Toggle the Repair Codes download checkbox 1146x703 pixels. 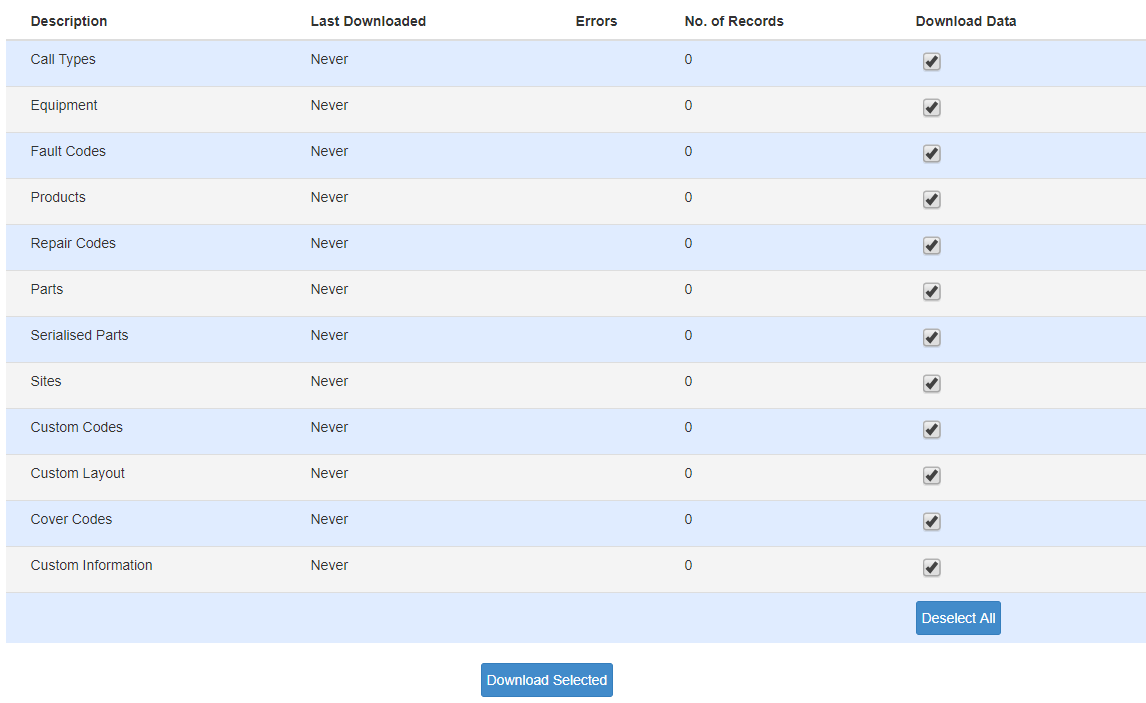pyautogui.click(x=931, y=246)
